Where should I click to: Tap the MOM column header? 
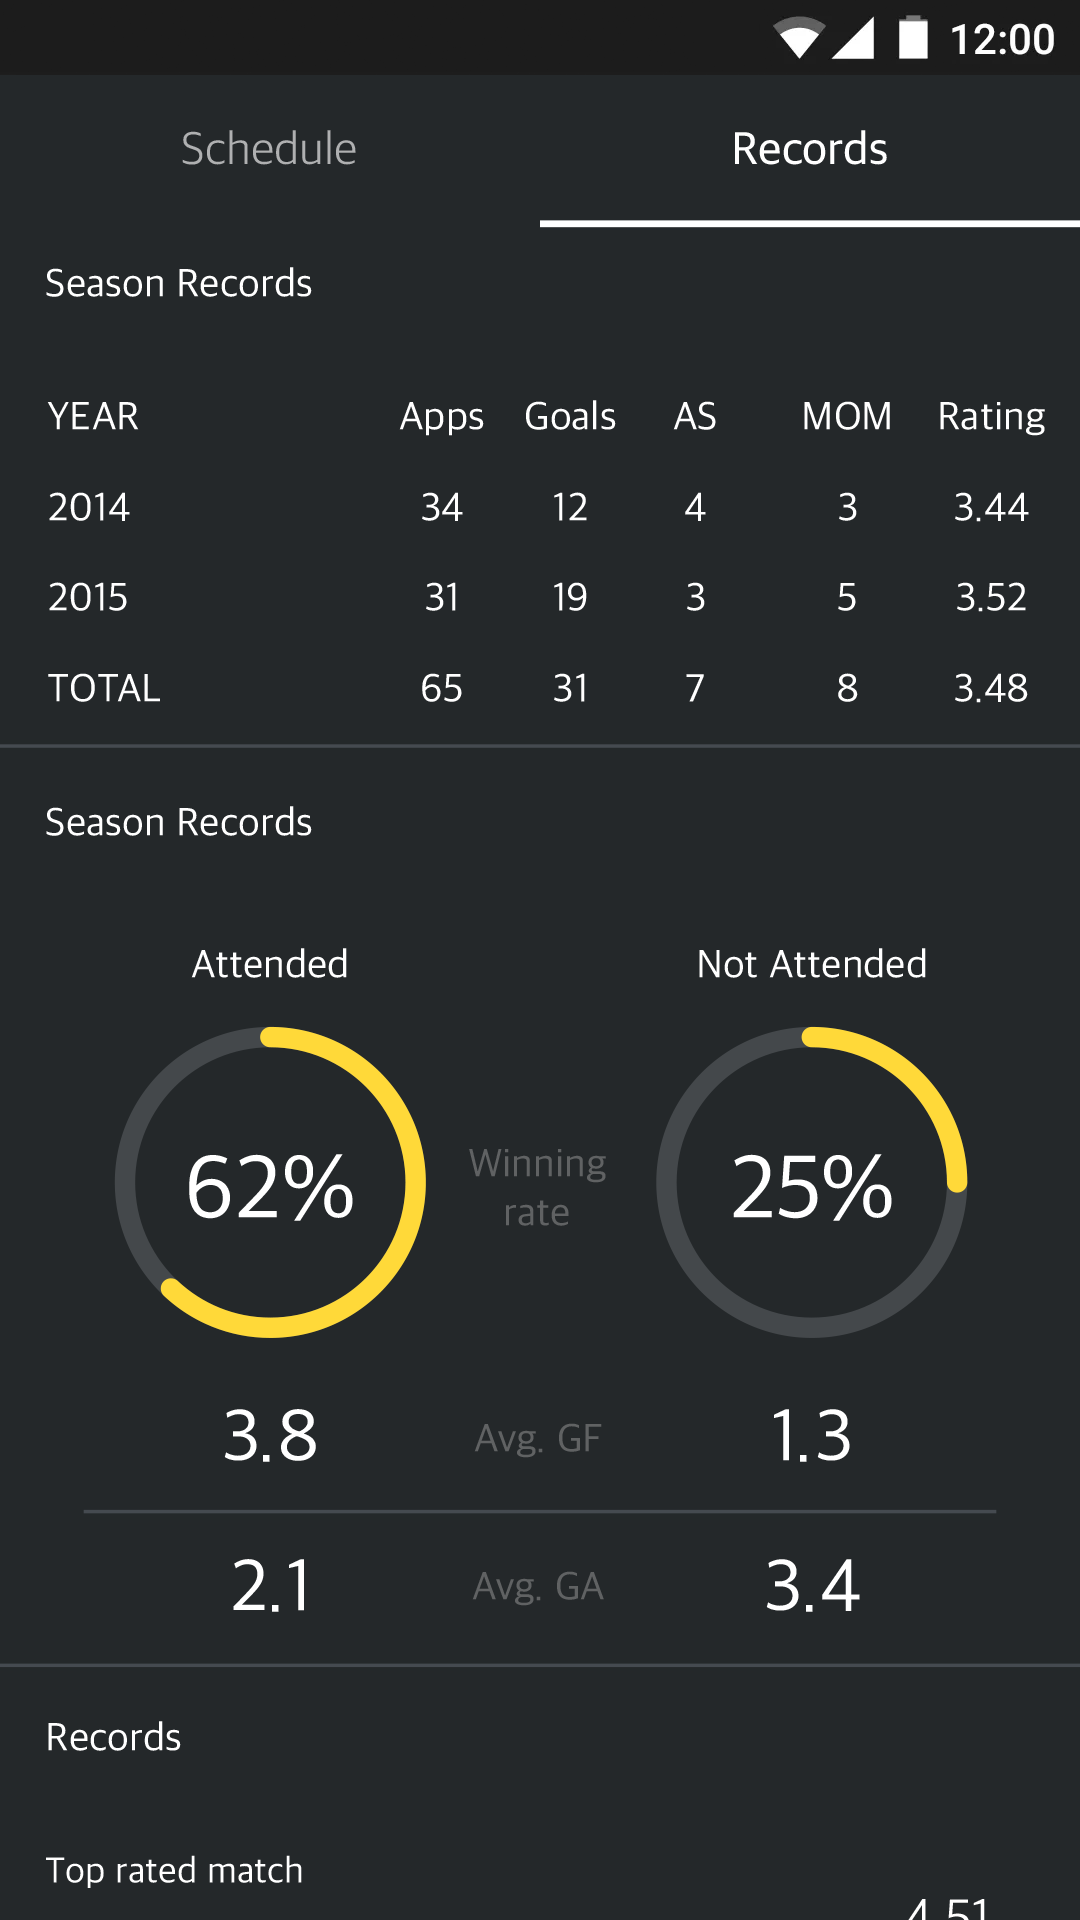847,416
